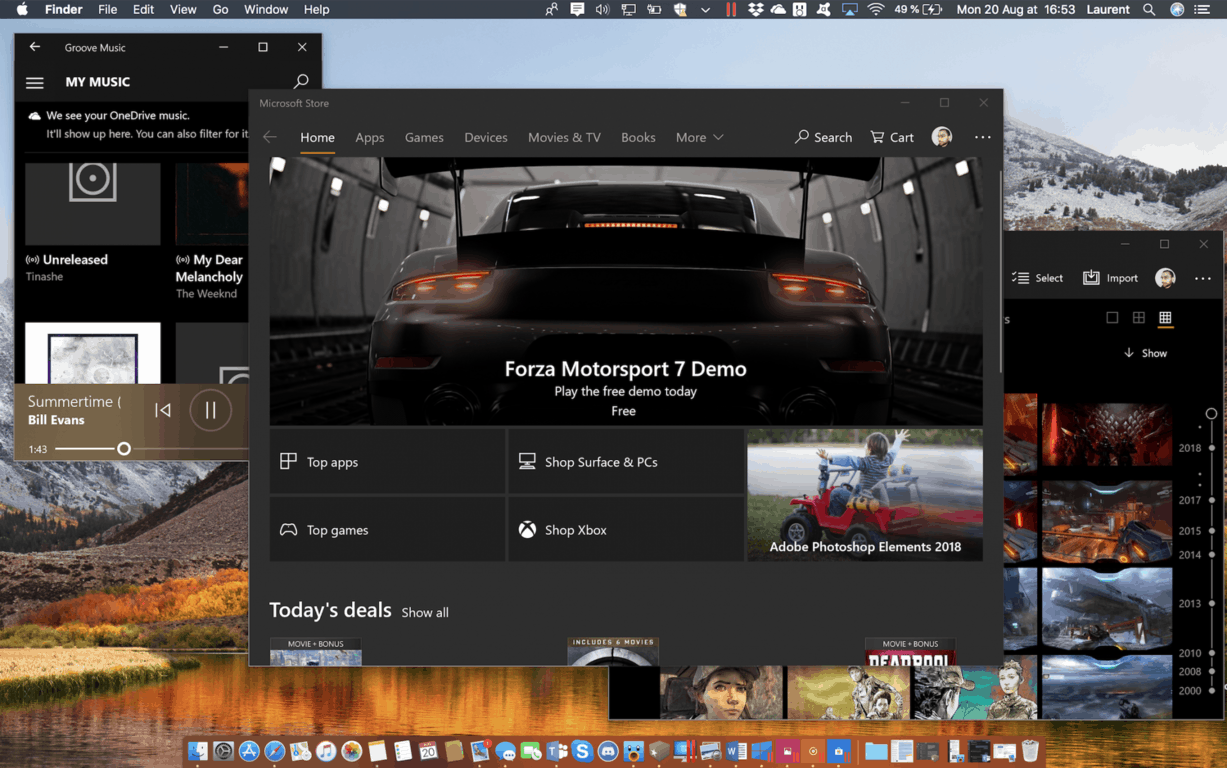This screenshot has height=768, width=1227.
Task: Click Import in the Photos window
Action: (1111, 278)
